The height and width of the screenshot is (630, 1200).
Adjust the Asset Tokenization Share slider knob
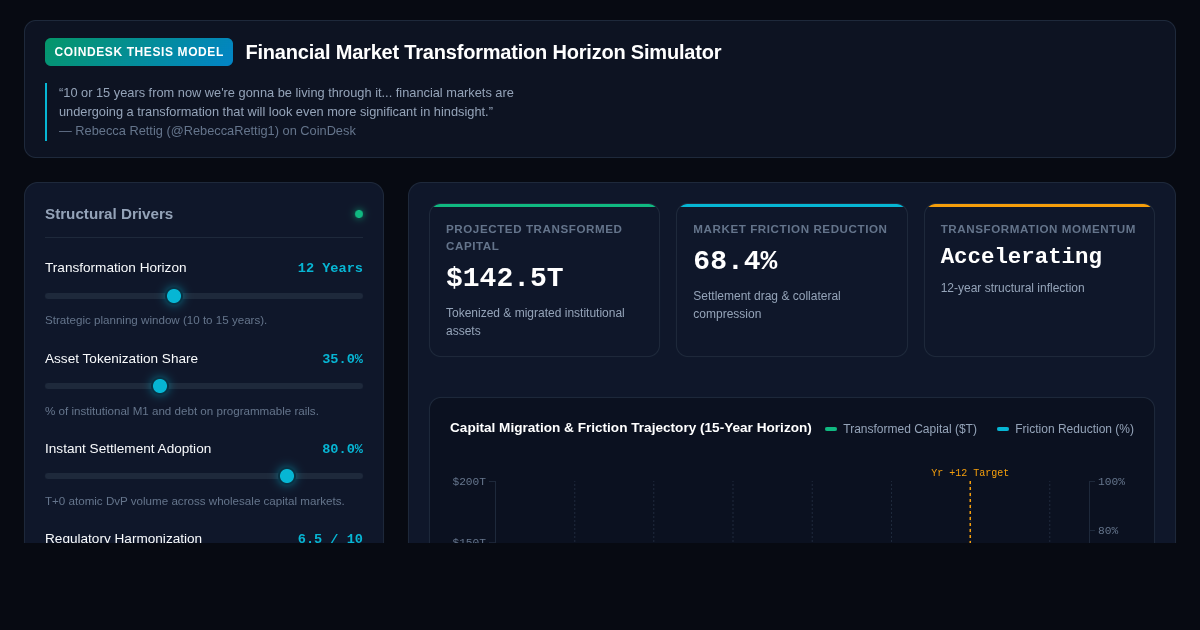[x=160, y=386]
